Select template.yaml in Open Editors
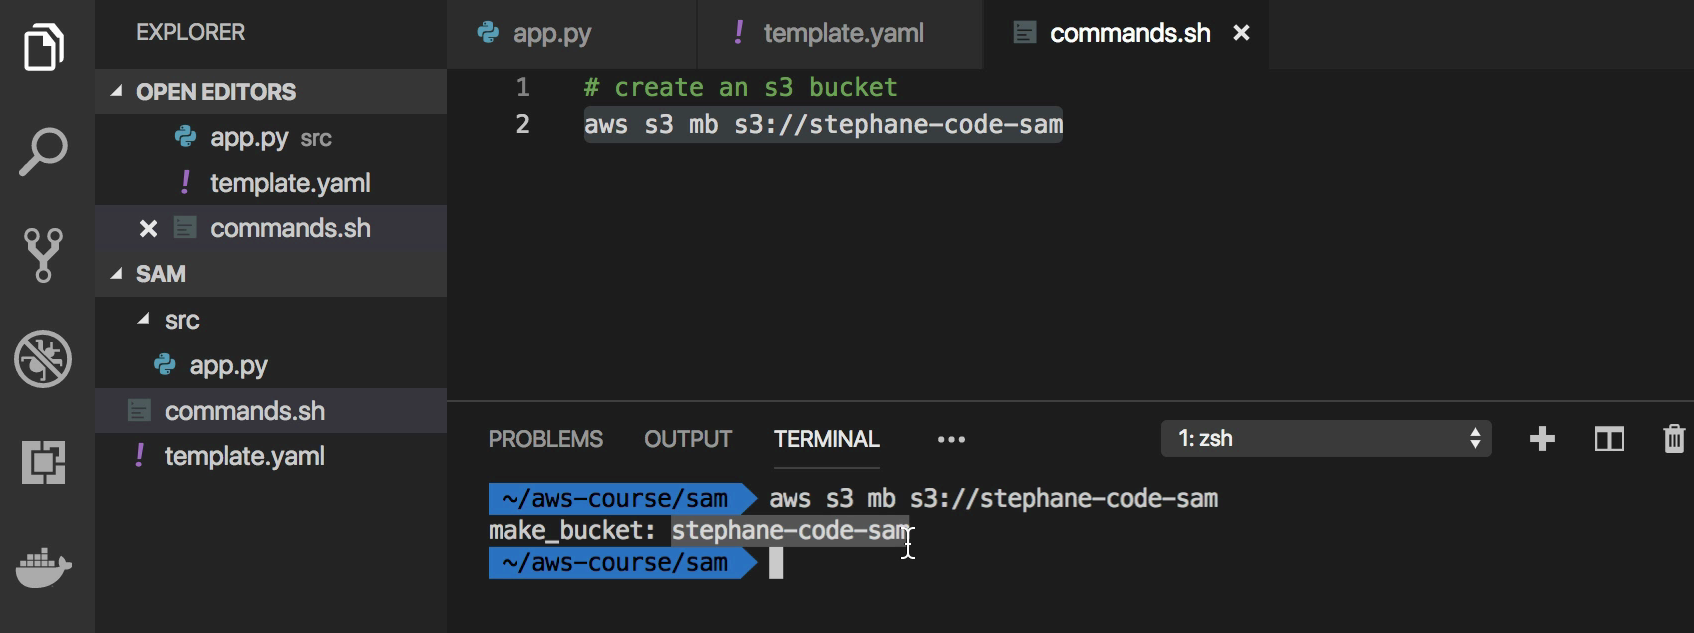Viewport: 1694px width, 633px height. [x=271, y=183]
